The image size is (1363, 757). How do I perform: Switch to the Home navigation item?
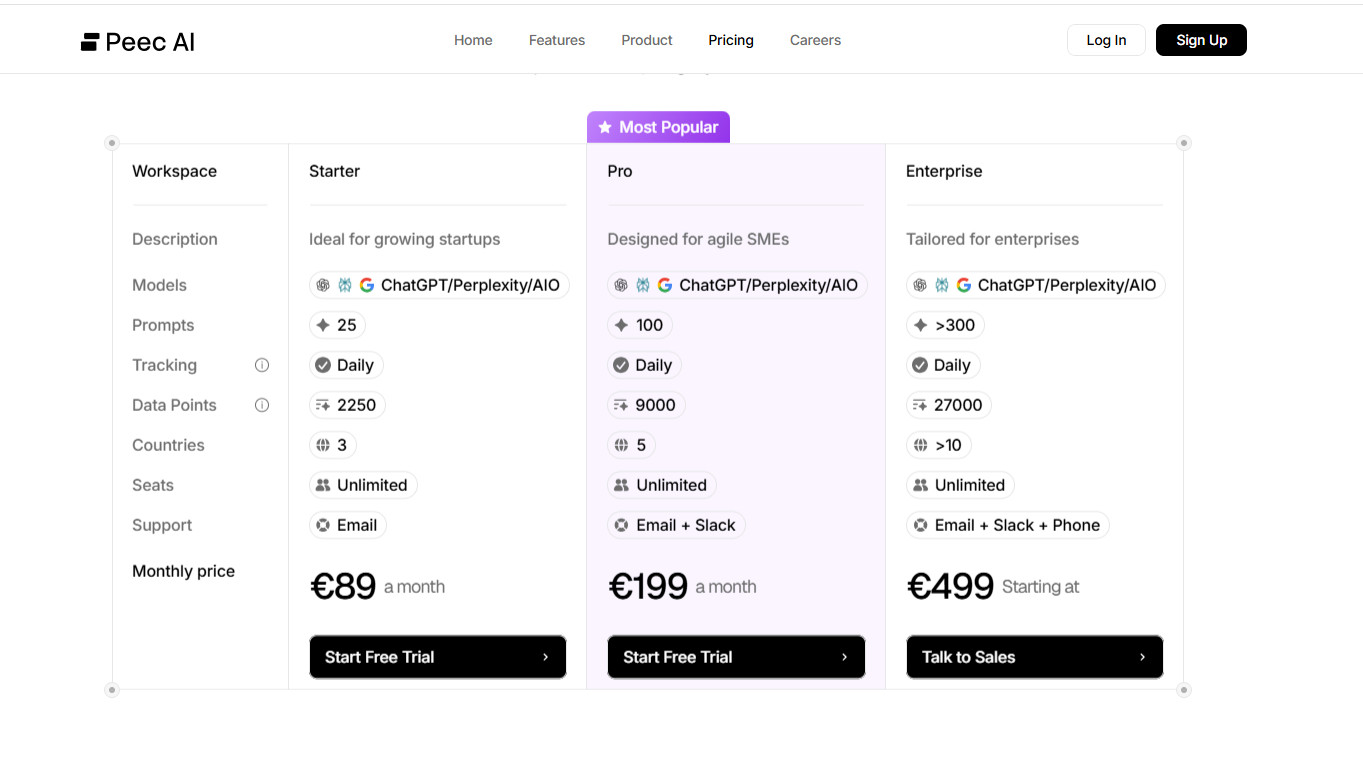[472, 40]
